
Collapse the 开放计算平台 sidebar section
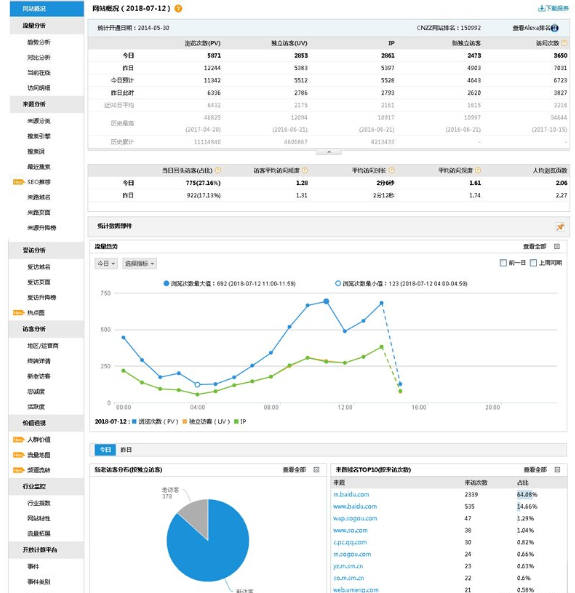[46, 550]
